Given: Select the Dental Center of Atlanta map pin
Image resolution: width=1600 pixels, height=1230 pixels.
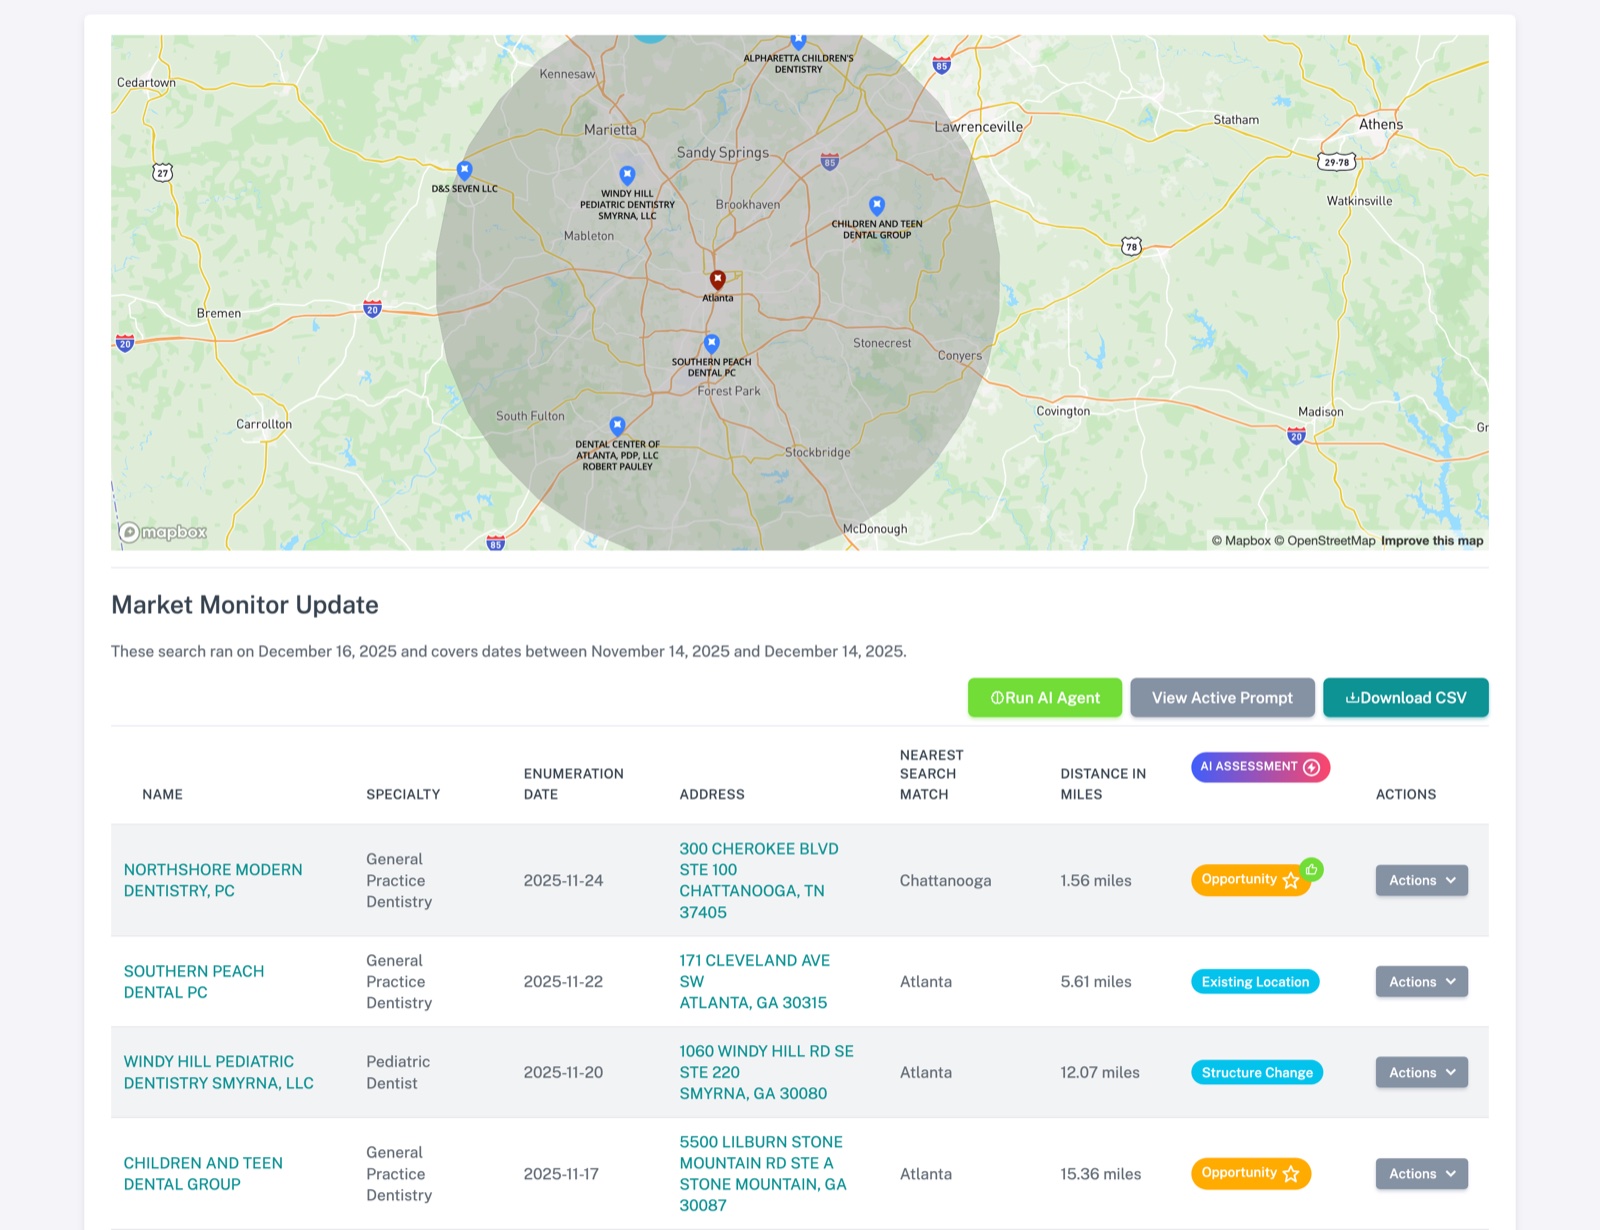Looking at the screenshot, I should pyautogui.click(x=617, y=423).
